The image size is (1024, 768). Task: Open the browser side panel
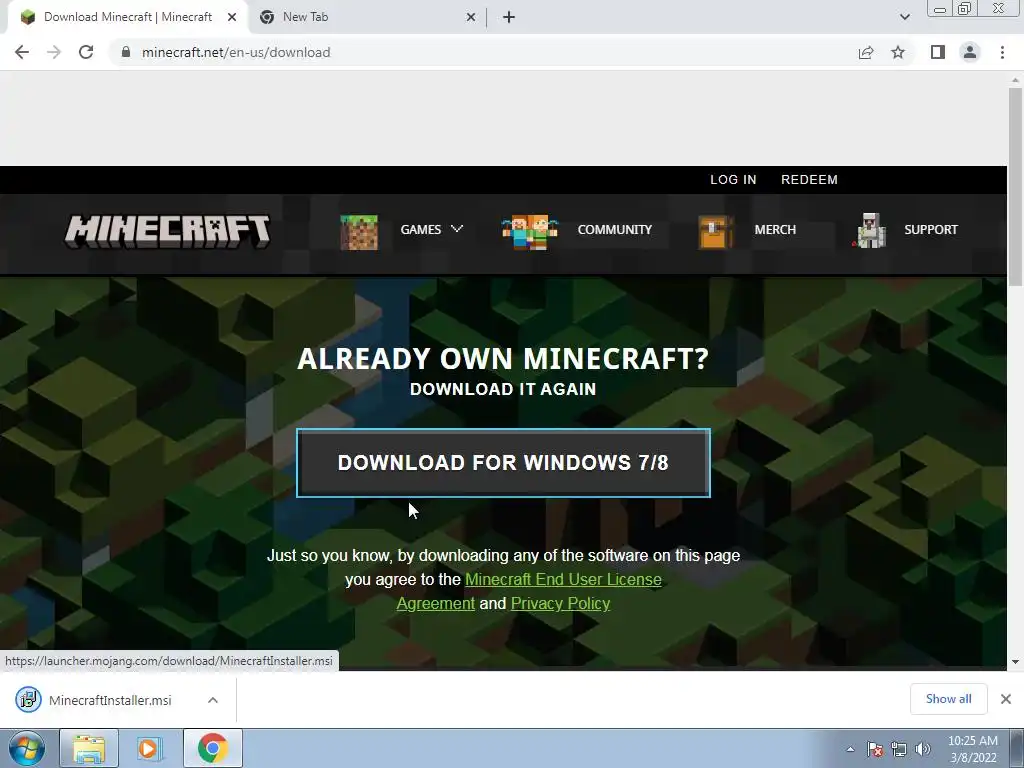[938, 52]
